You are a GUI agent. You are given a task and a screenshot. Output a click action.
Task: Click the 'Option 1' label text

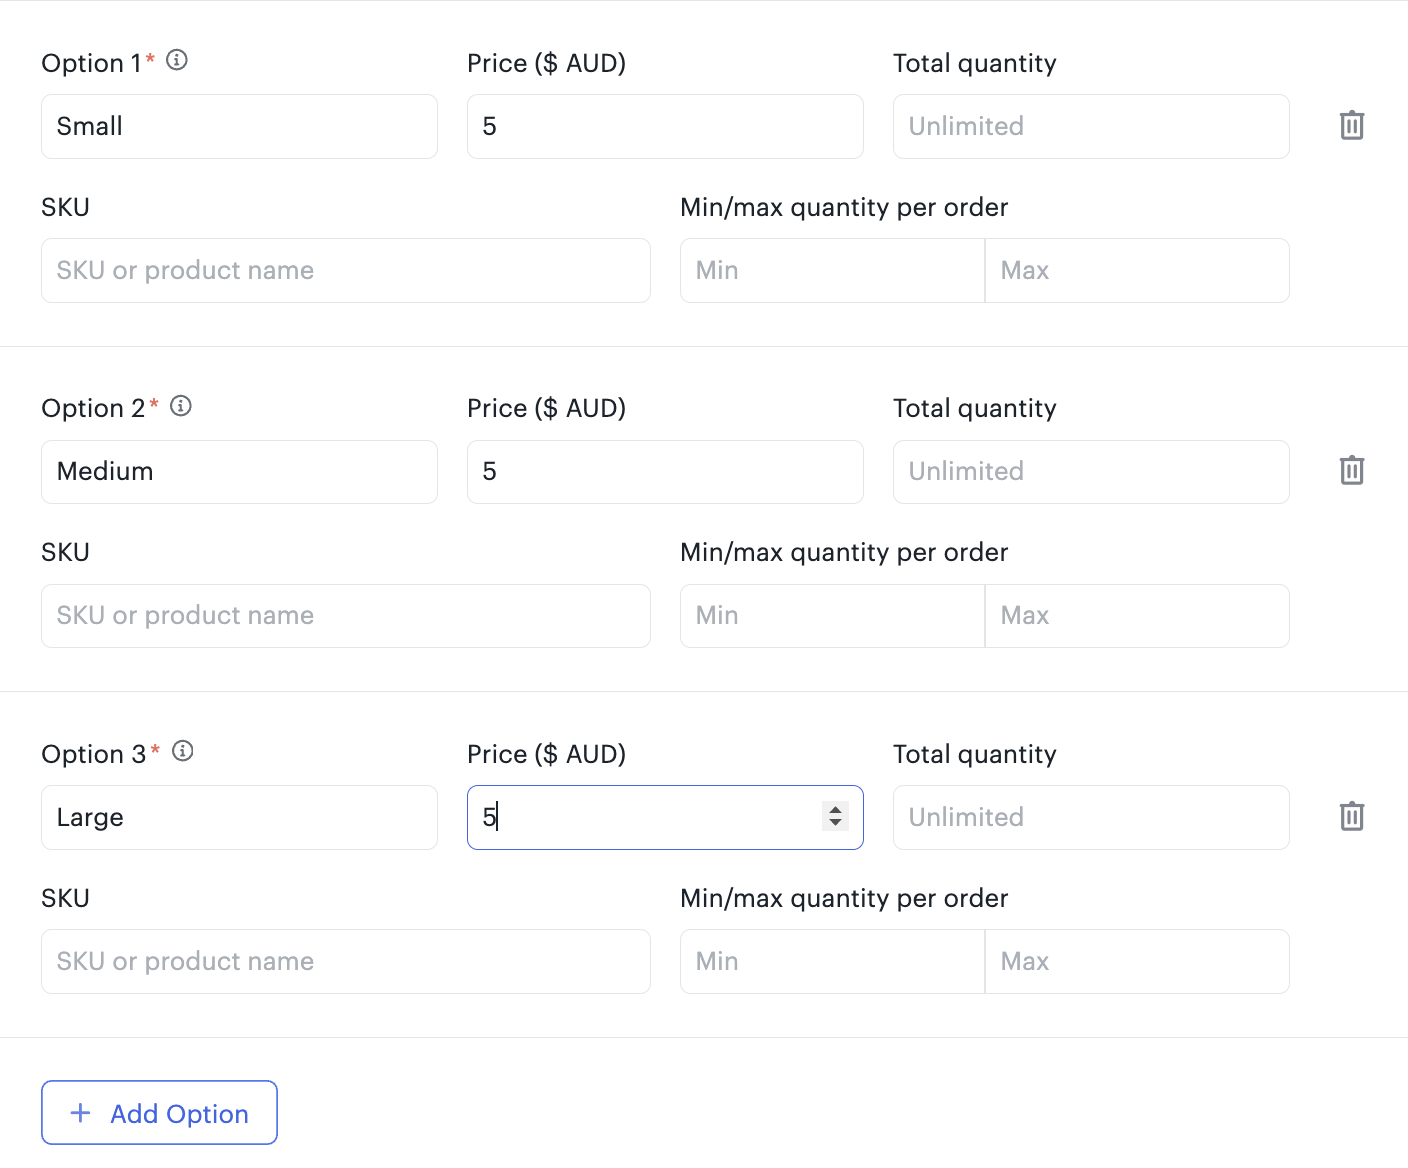point(91,63)
